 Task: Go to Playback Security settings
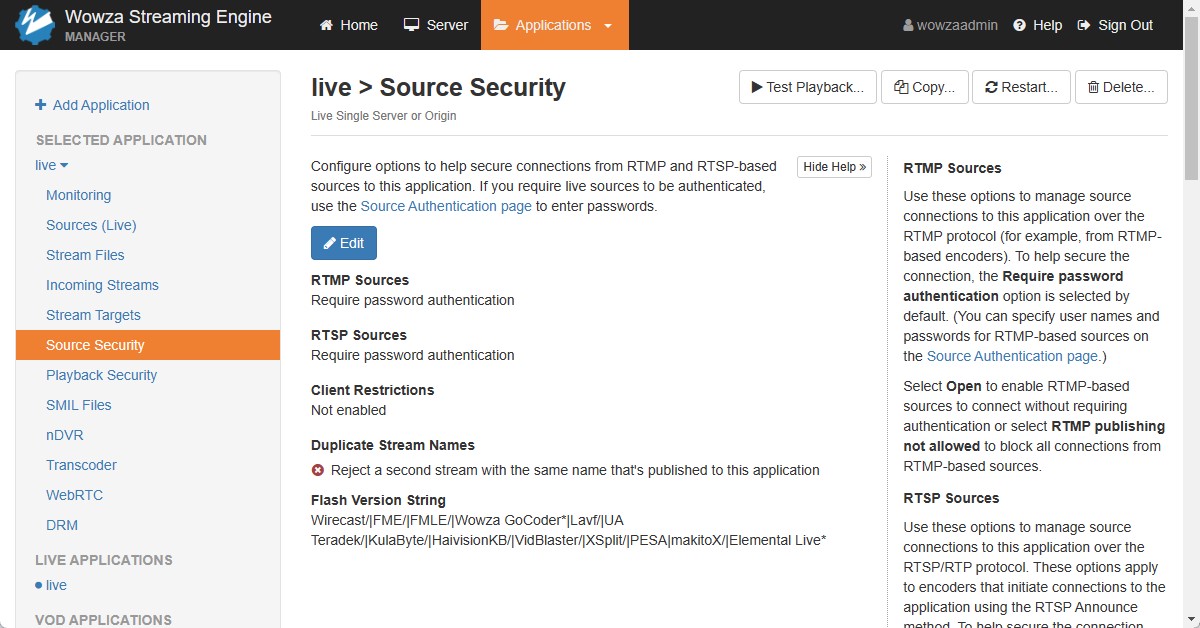[x=101, y=375]
